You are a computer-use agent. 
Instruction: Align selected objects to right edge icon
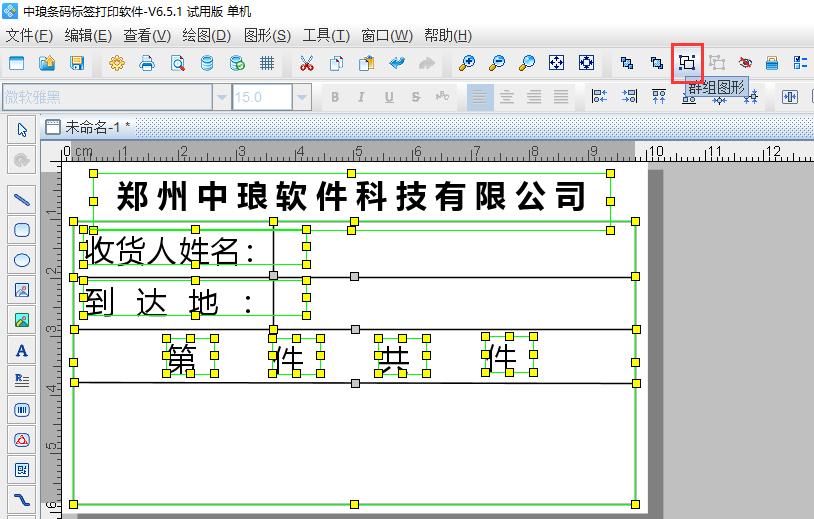[x=629, y=97]
